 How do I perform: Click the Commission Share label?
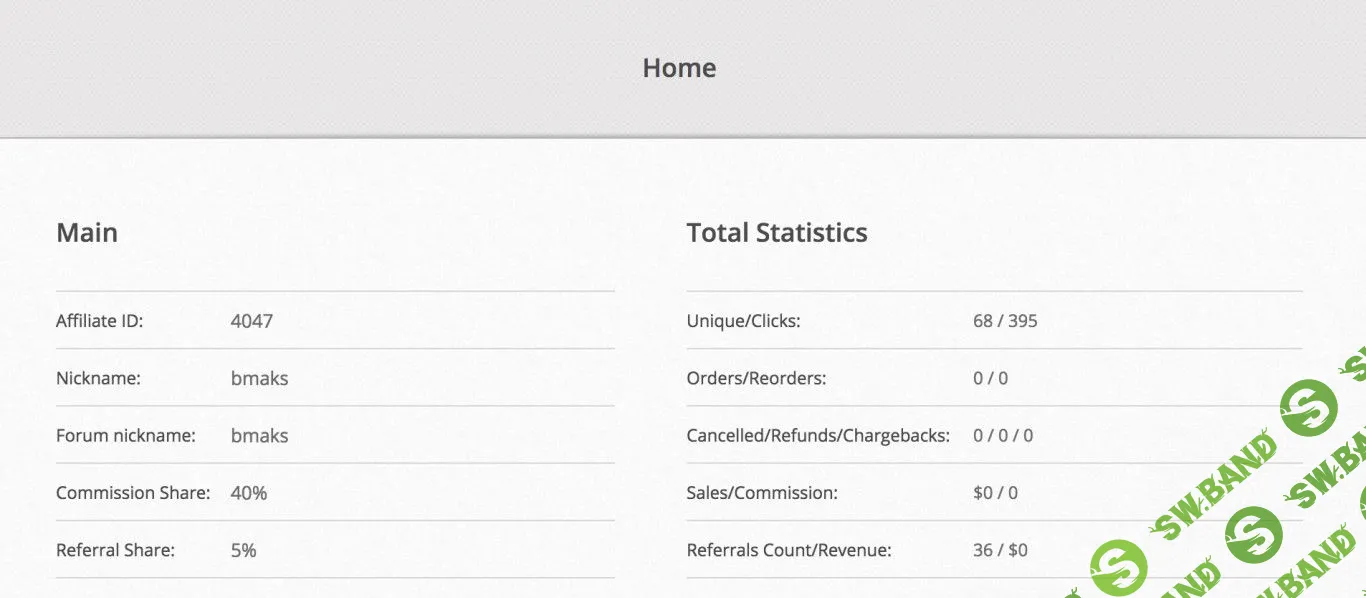coord(133,493)
